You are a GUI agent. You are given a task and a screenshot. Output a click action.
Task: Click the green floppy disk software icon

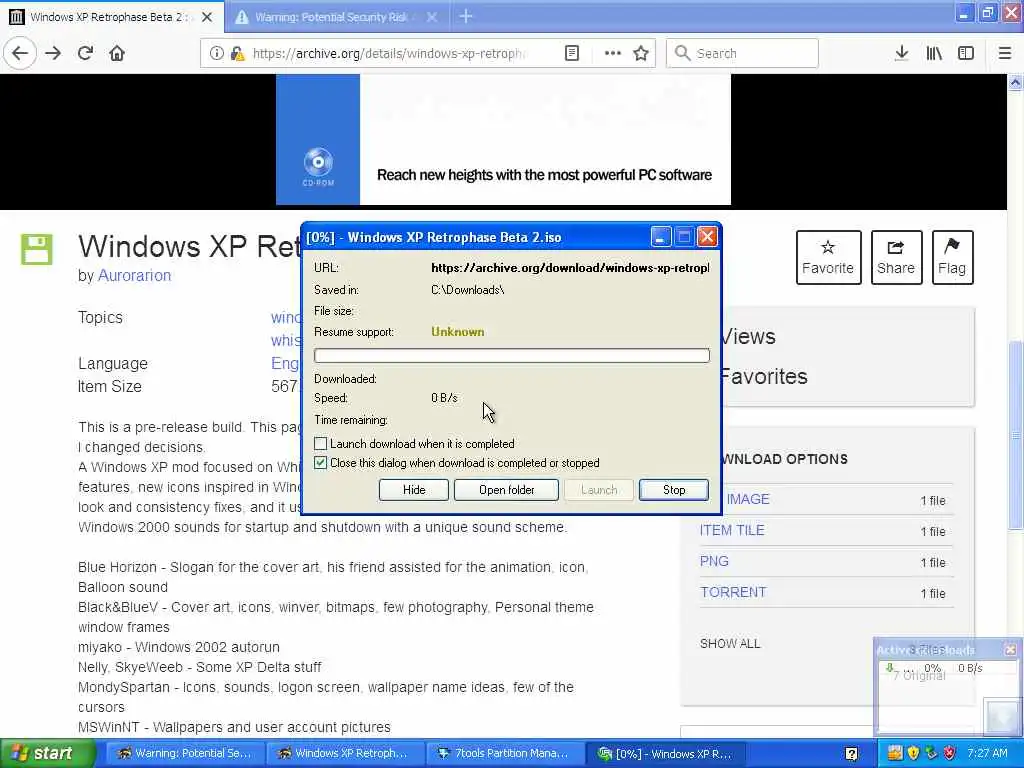tap(37, 249)
